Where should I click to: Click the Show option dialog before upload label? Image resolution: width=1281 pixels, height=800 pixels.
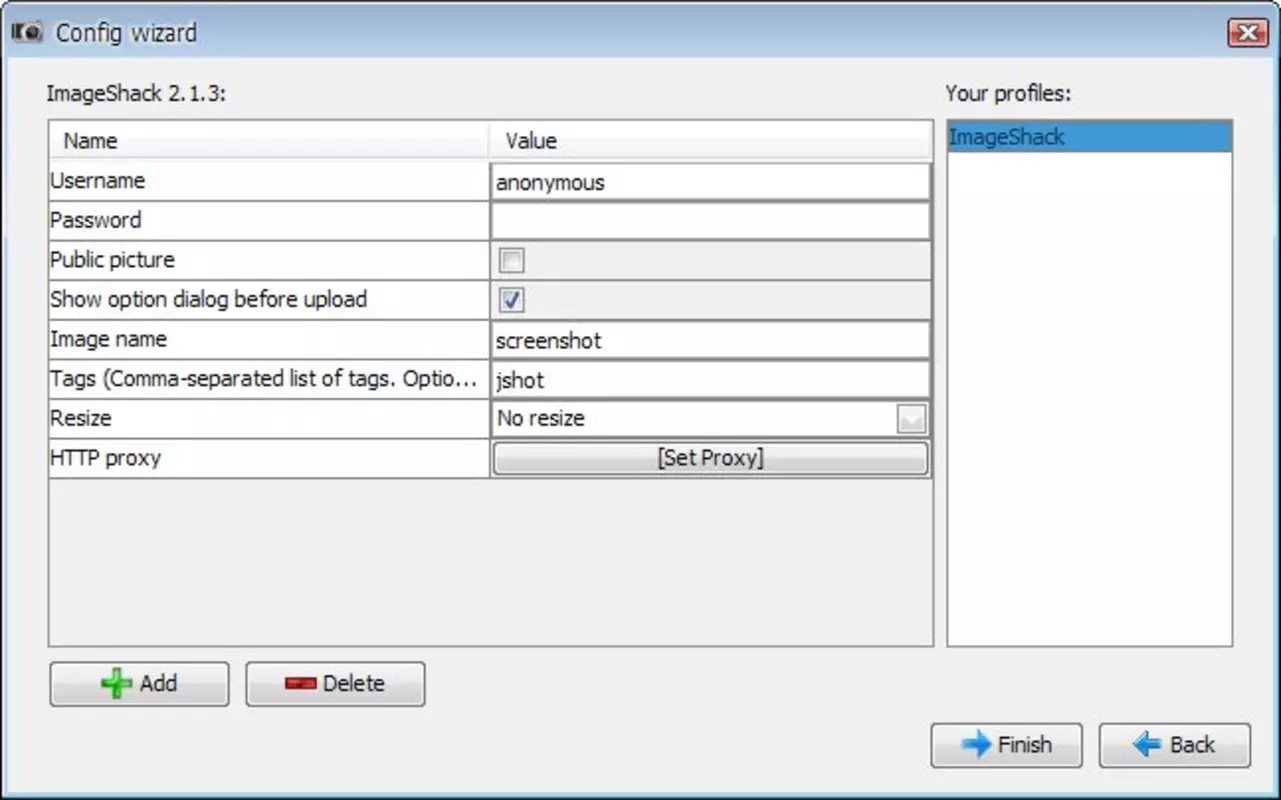pos(208,299)
